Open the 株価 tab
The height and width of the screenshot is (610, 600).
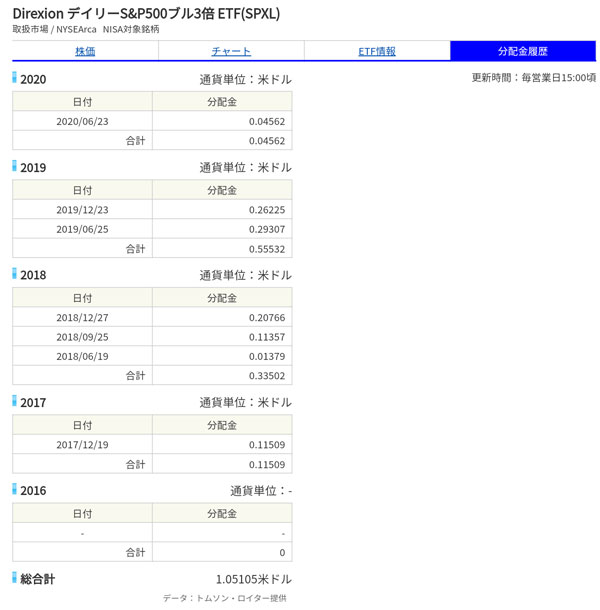click(x=85, y=51)
